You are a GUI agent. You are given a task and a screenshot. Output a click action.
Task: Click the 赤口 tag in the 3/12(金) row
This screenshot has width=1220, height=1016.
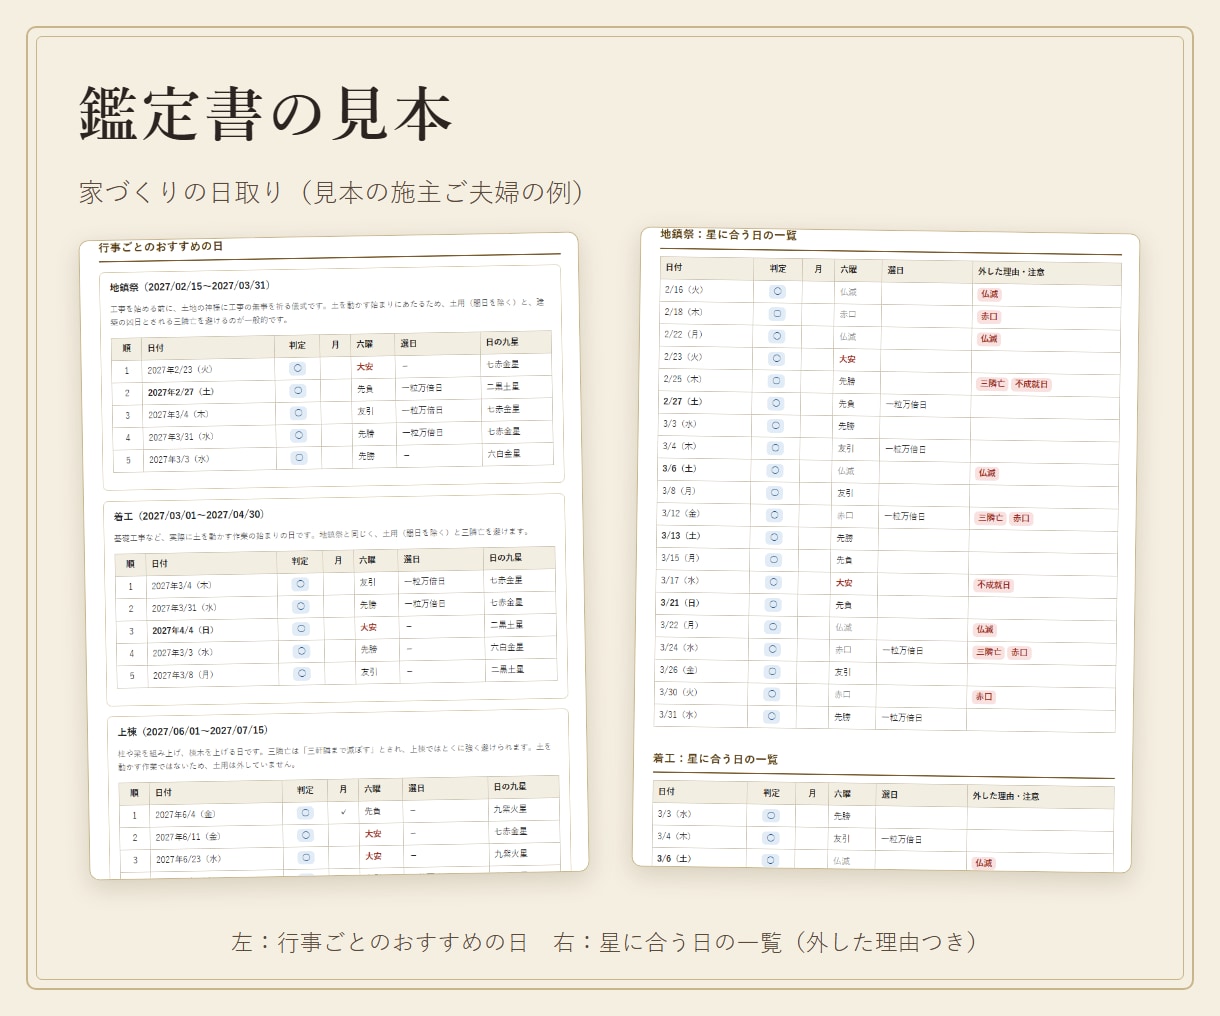1021,518
